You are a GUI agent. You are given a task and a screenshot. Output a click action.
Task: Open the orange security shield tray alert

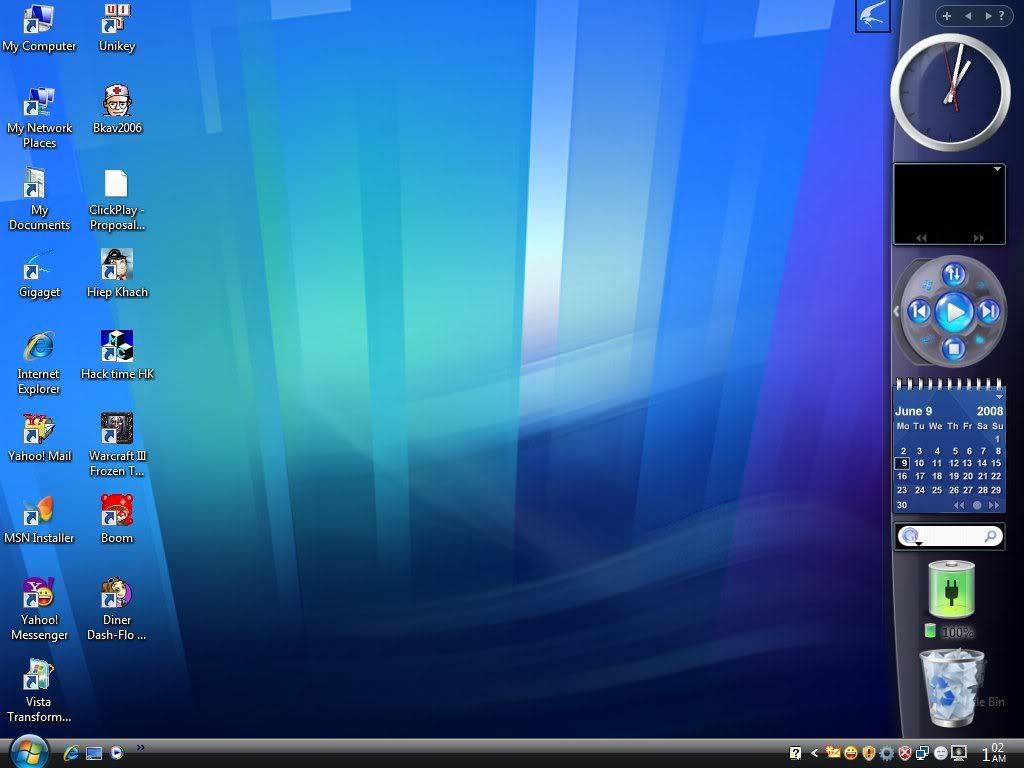coord(869,753)
